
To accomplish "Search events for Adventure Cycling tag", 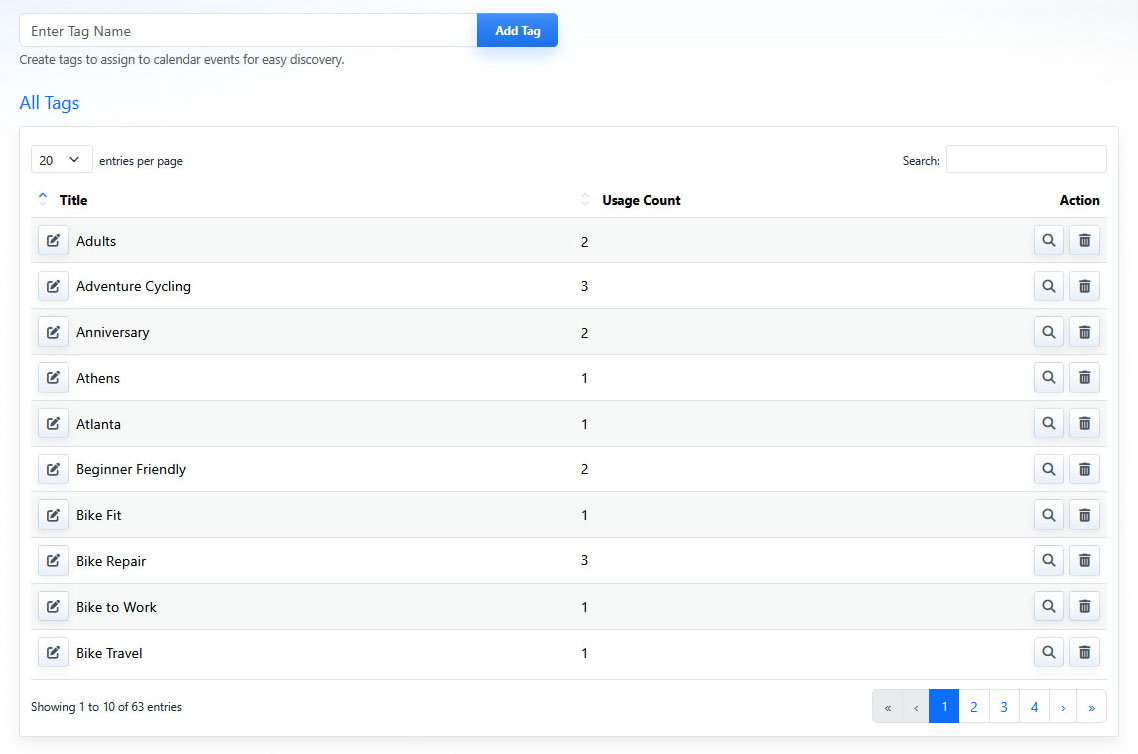I will [1049, 286].
